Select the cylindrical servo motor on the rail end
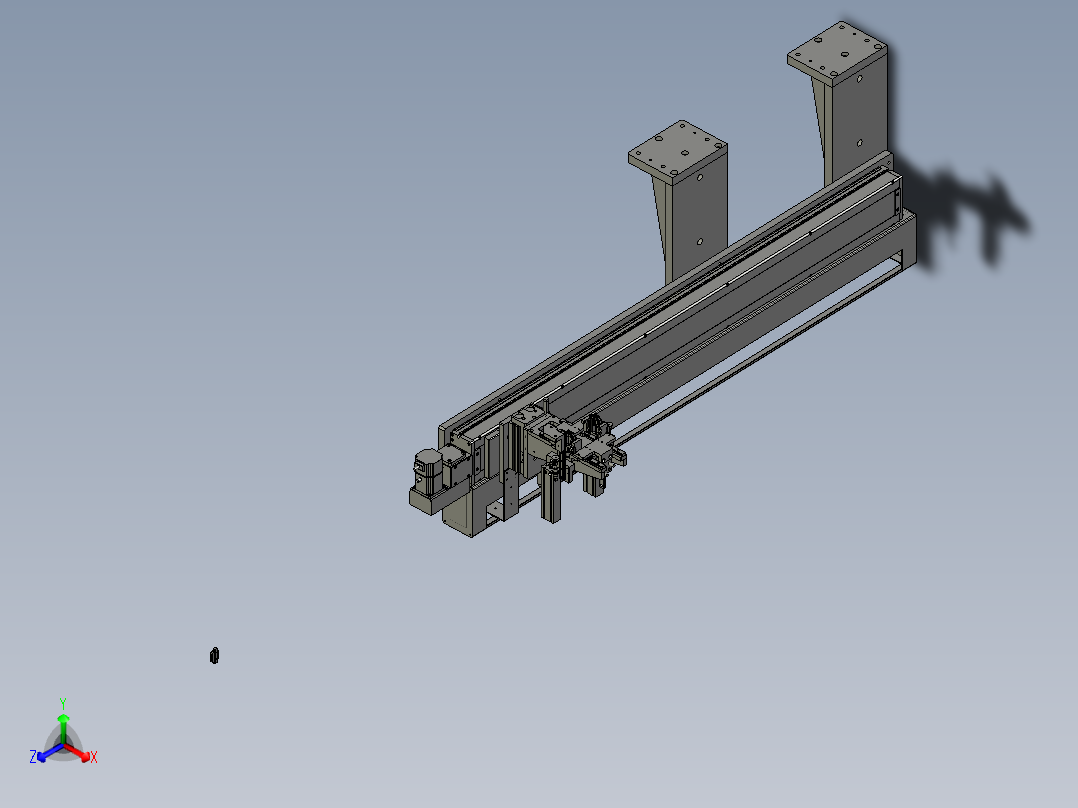This screenshot has height=808, width=1078. [428, 470]
